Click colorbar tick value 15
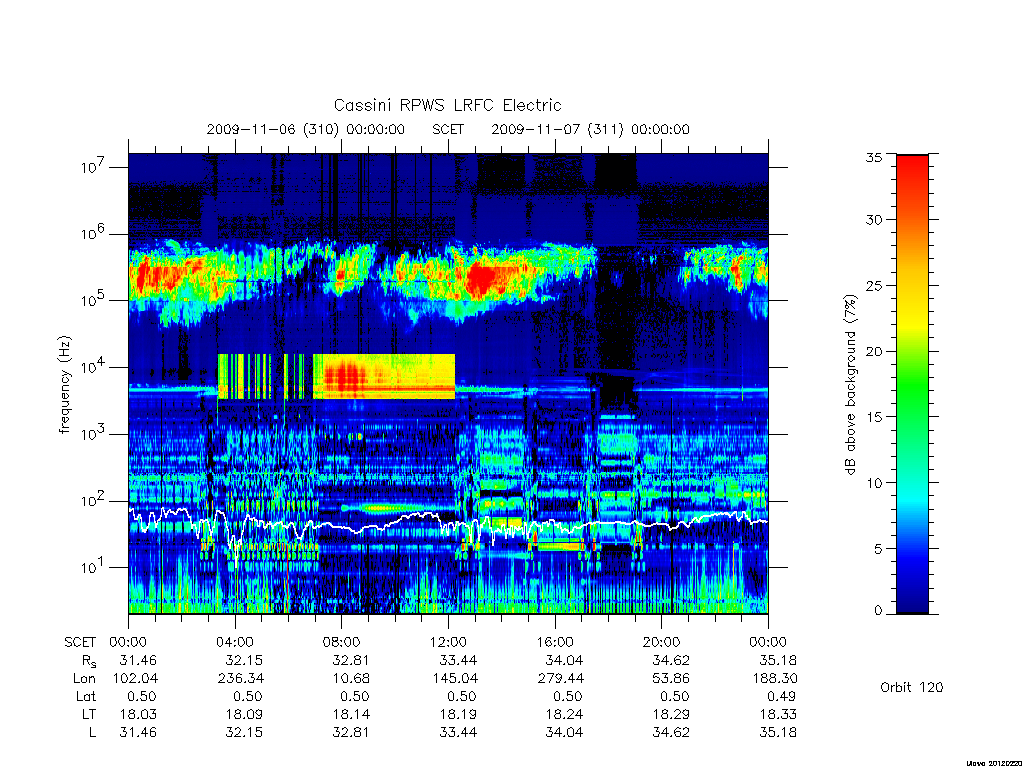1024x768 pixels. click(x=874, y=417)
